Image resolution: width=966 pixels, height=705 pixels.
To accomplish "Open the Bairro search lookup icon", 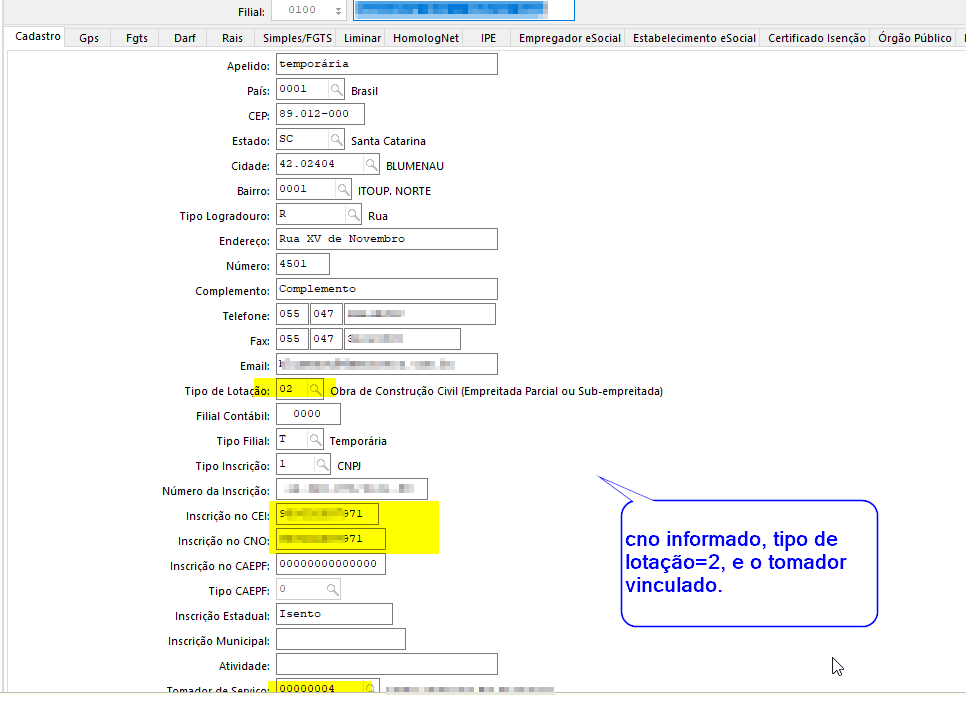I will [343, 190].
